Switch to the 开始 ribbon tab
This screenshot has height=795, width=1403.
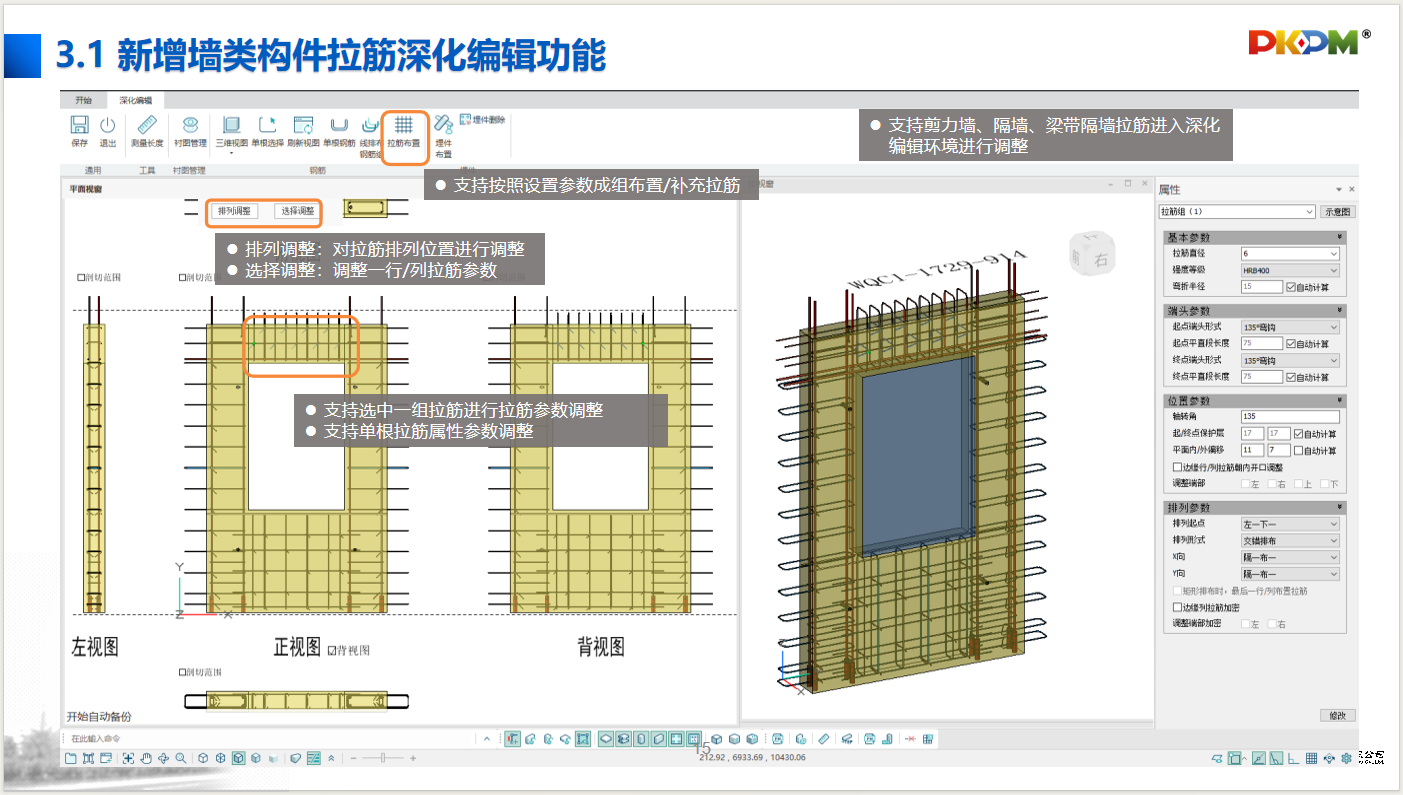pos(83,100)
